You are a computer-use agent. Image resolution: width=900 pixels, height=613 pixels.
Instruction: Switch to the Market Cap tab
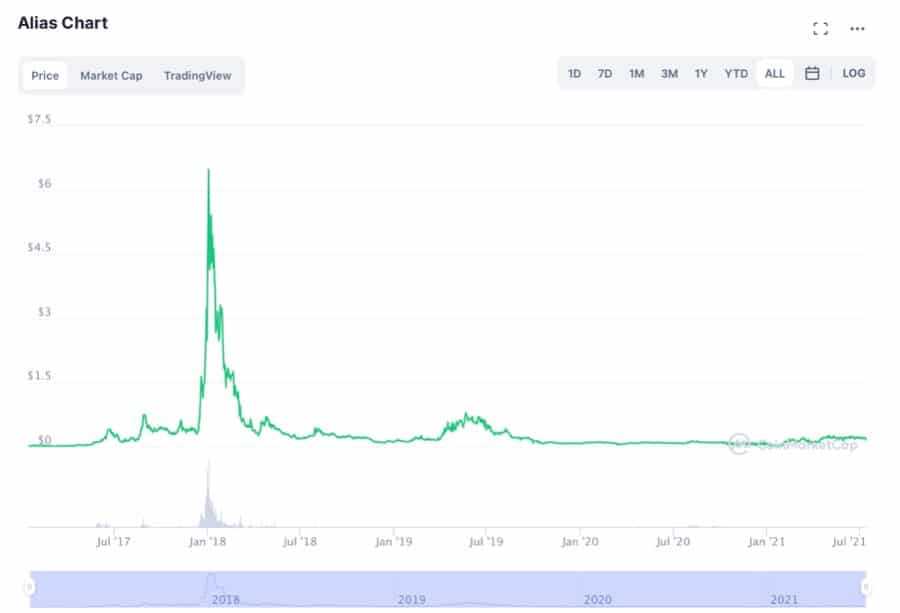pos(111,76)
